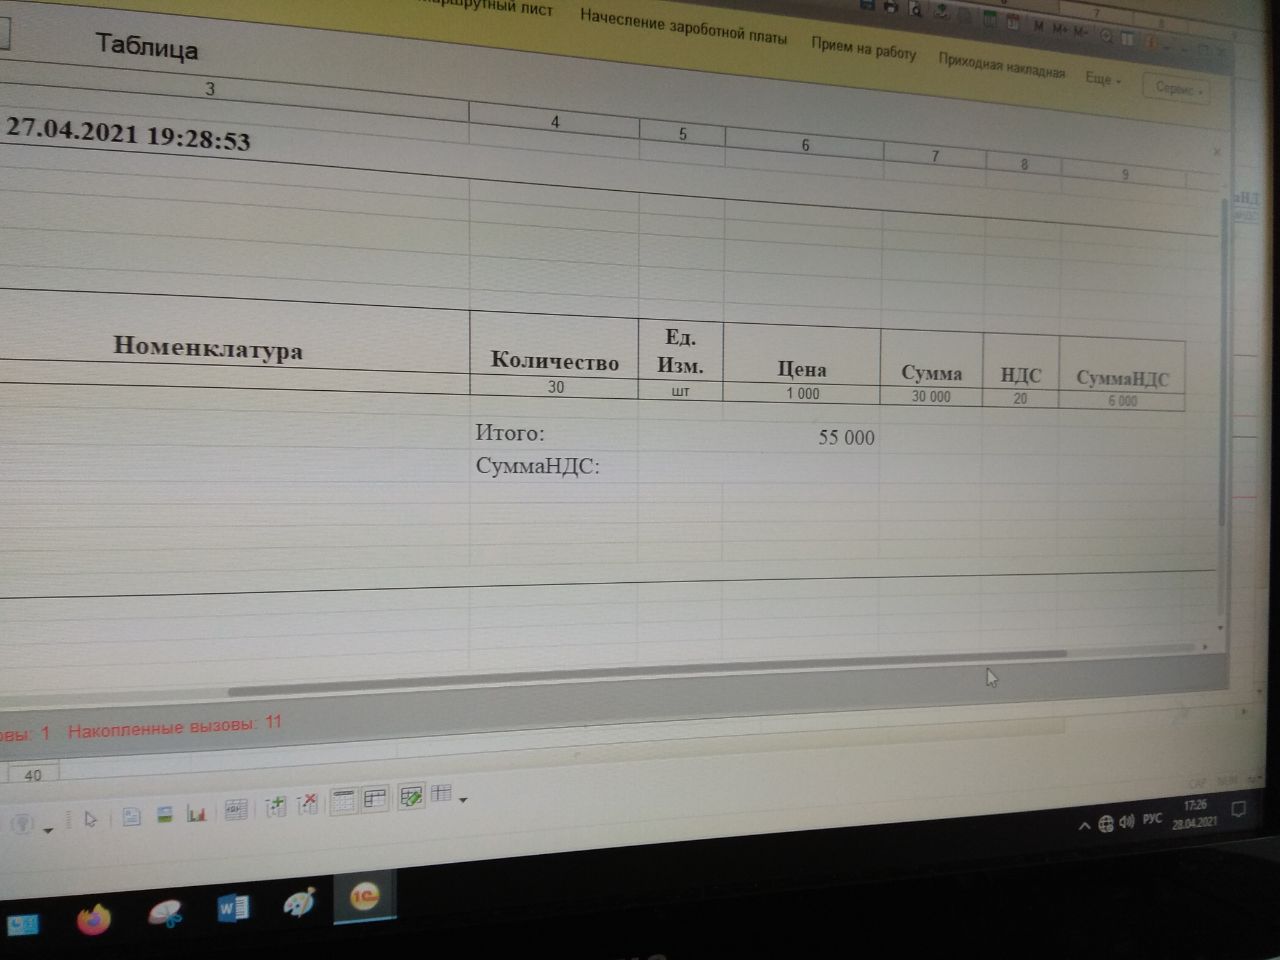Click the save diskette icon in title toolbar
Viewport: 1280px width, 960px height.
(x=866, y=5)
